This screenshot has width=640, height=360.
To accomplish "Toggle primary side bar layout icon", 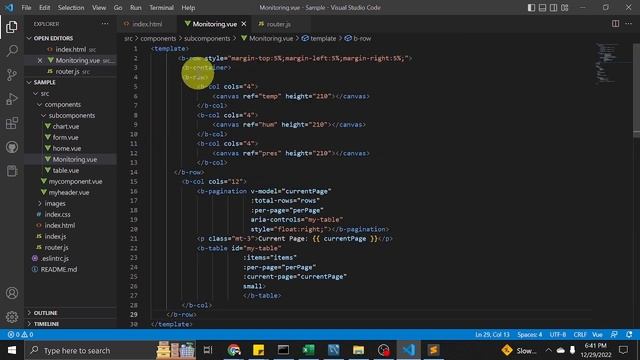I will [x=531, y=7].
